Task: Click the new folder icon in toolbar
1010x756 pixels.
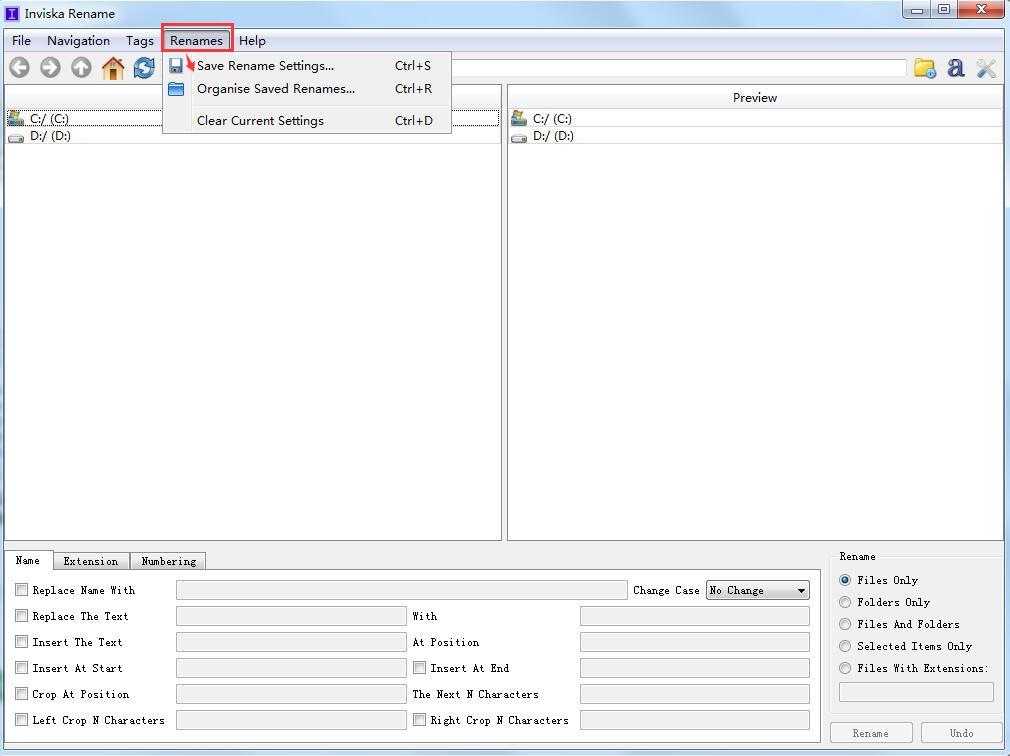Action: (x=925, y=68)
